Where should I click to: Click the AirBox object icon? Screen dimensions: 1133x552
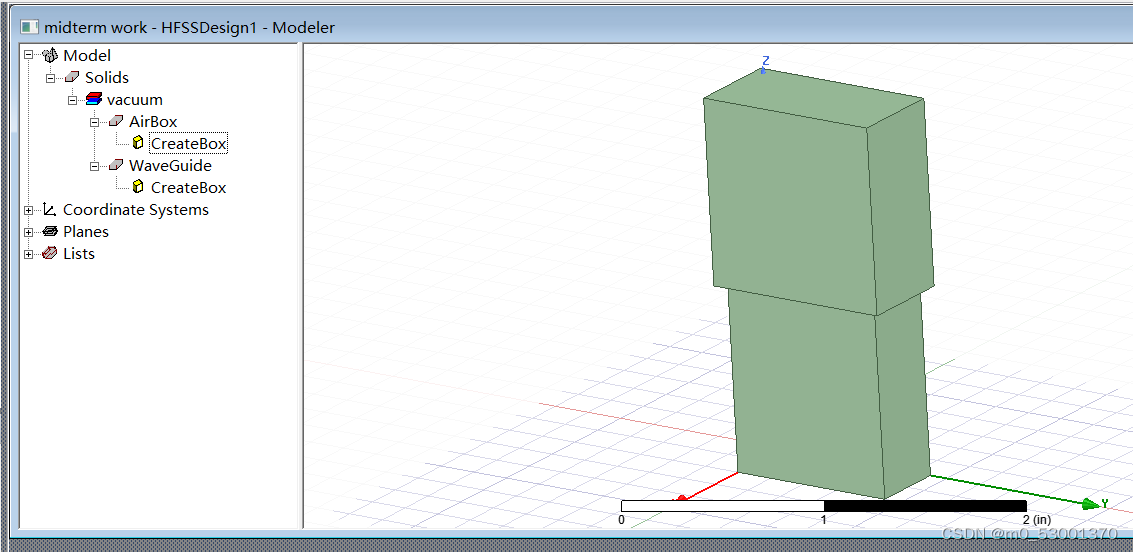coord(116,121)
